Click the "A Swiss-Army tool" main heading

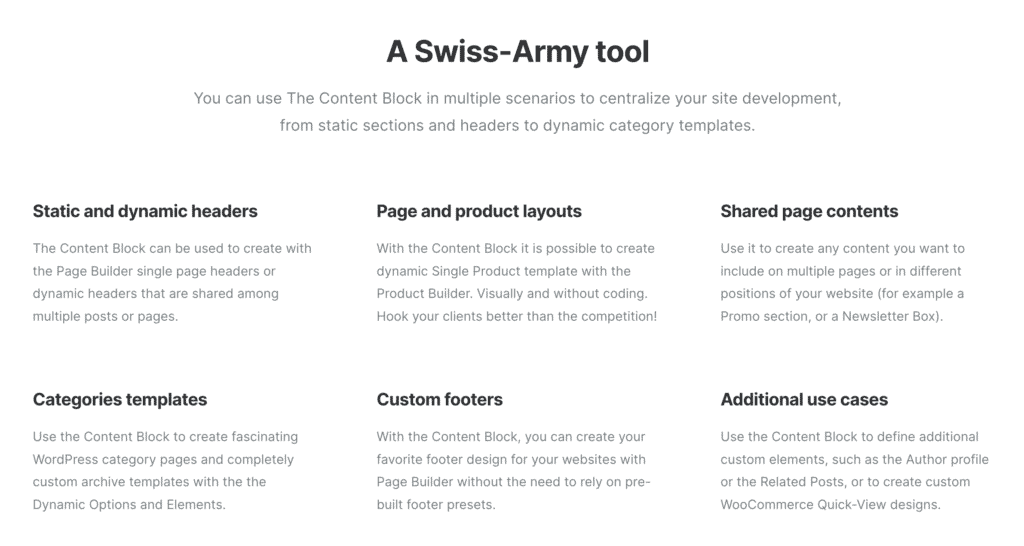(x=517, y=52)
